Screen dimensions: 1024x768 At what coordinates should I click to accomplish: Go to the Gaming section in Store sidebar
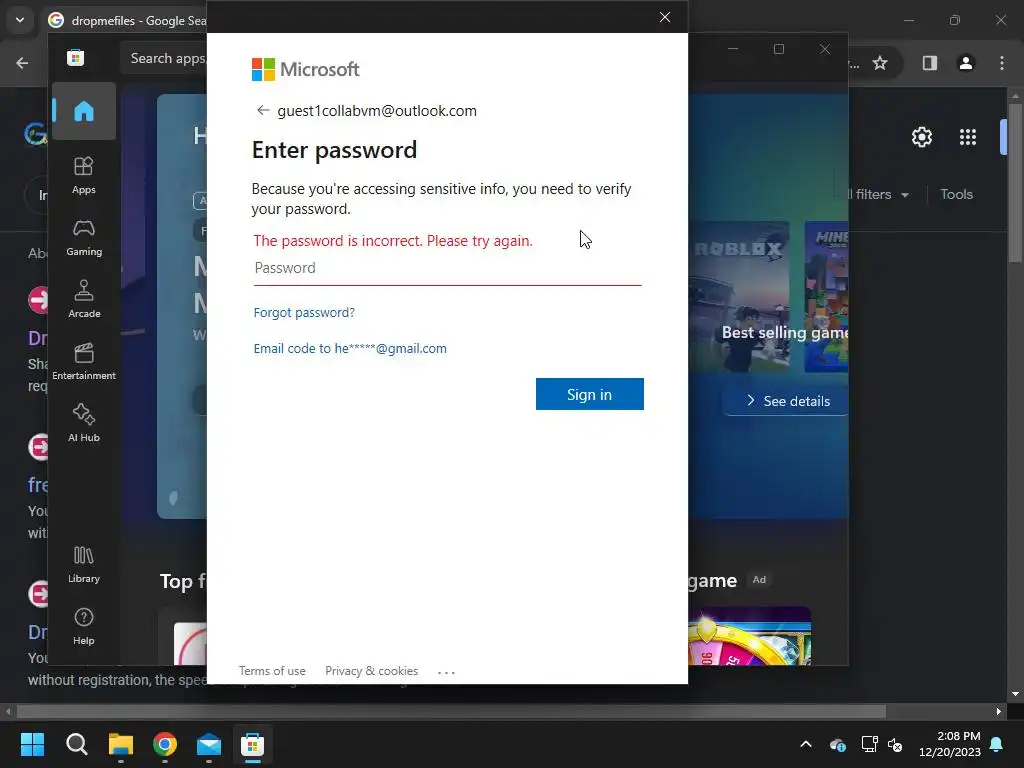coord(84,237)
